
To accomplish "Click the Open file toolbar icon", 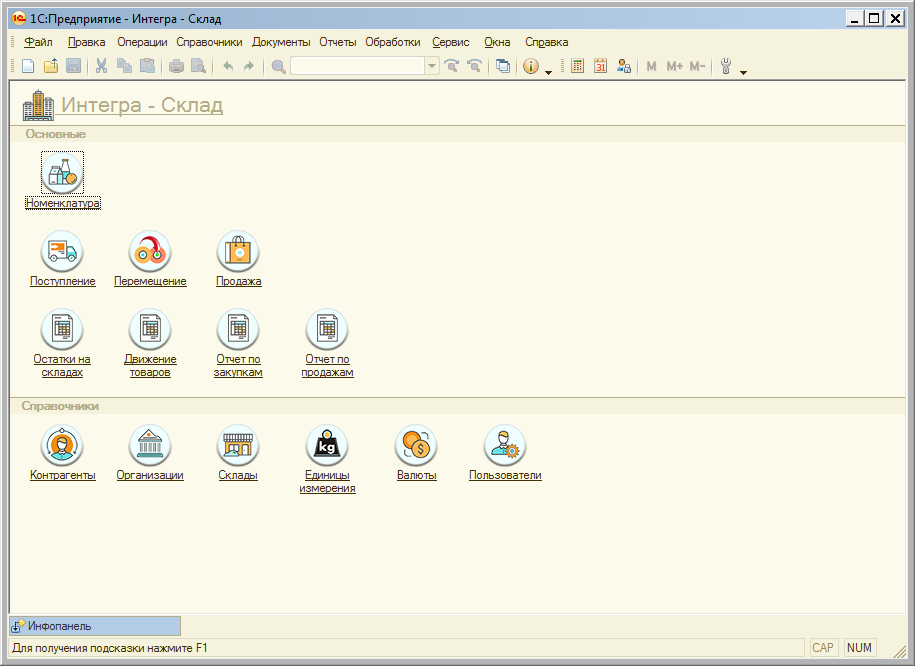I will point(51,66).
